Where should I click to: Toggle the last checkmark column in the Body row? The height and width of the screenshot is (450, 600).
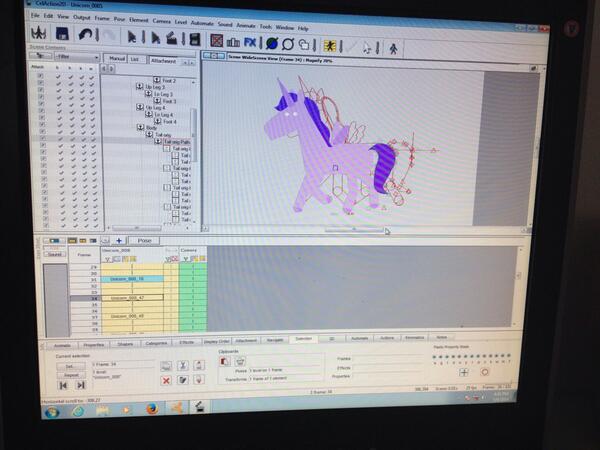92,126
